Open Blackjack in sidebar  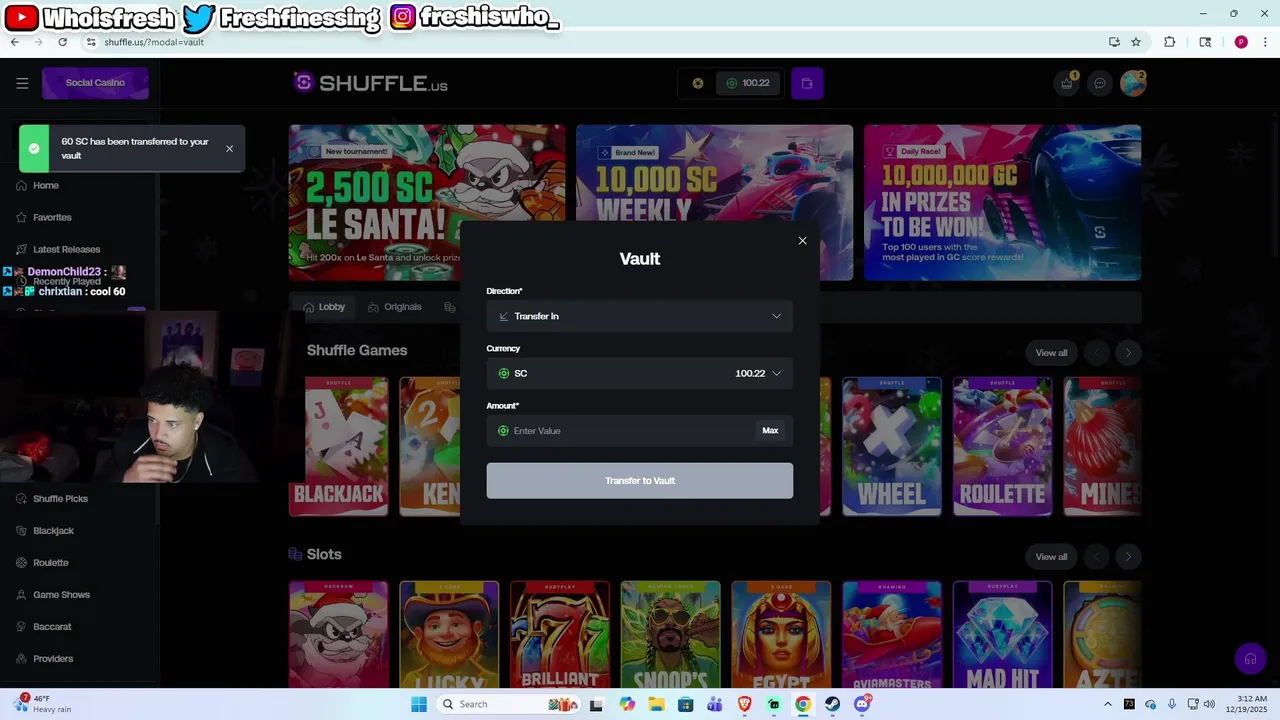53,531
